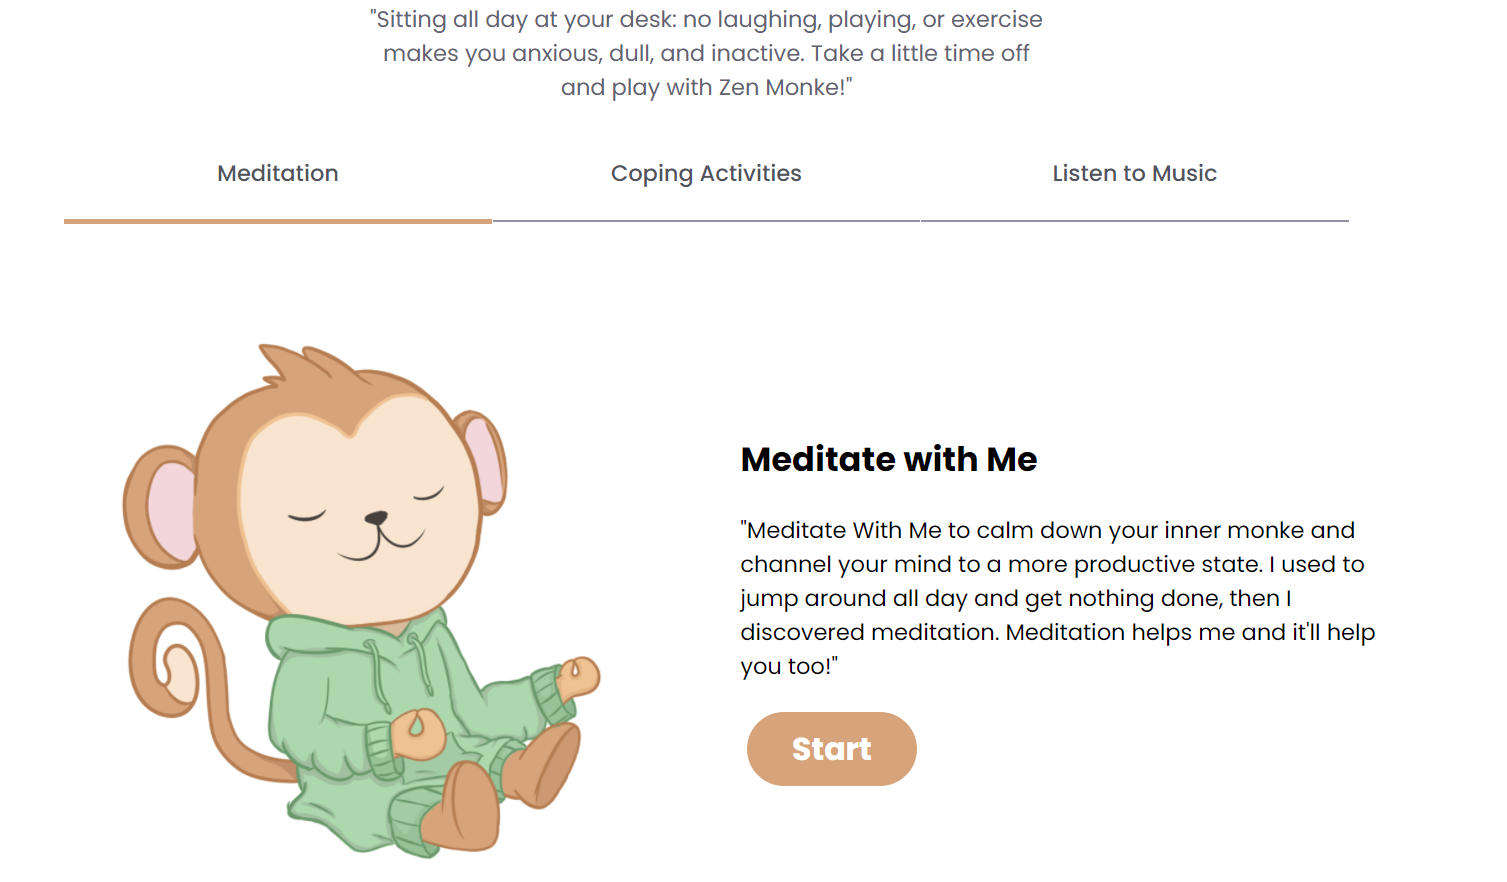Image resolution: width=1507 pixels, height=882 pixels.
Task: Click the gray line under Listen to Music
Action: [x=1134, y=221]
